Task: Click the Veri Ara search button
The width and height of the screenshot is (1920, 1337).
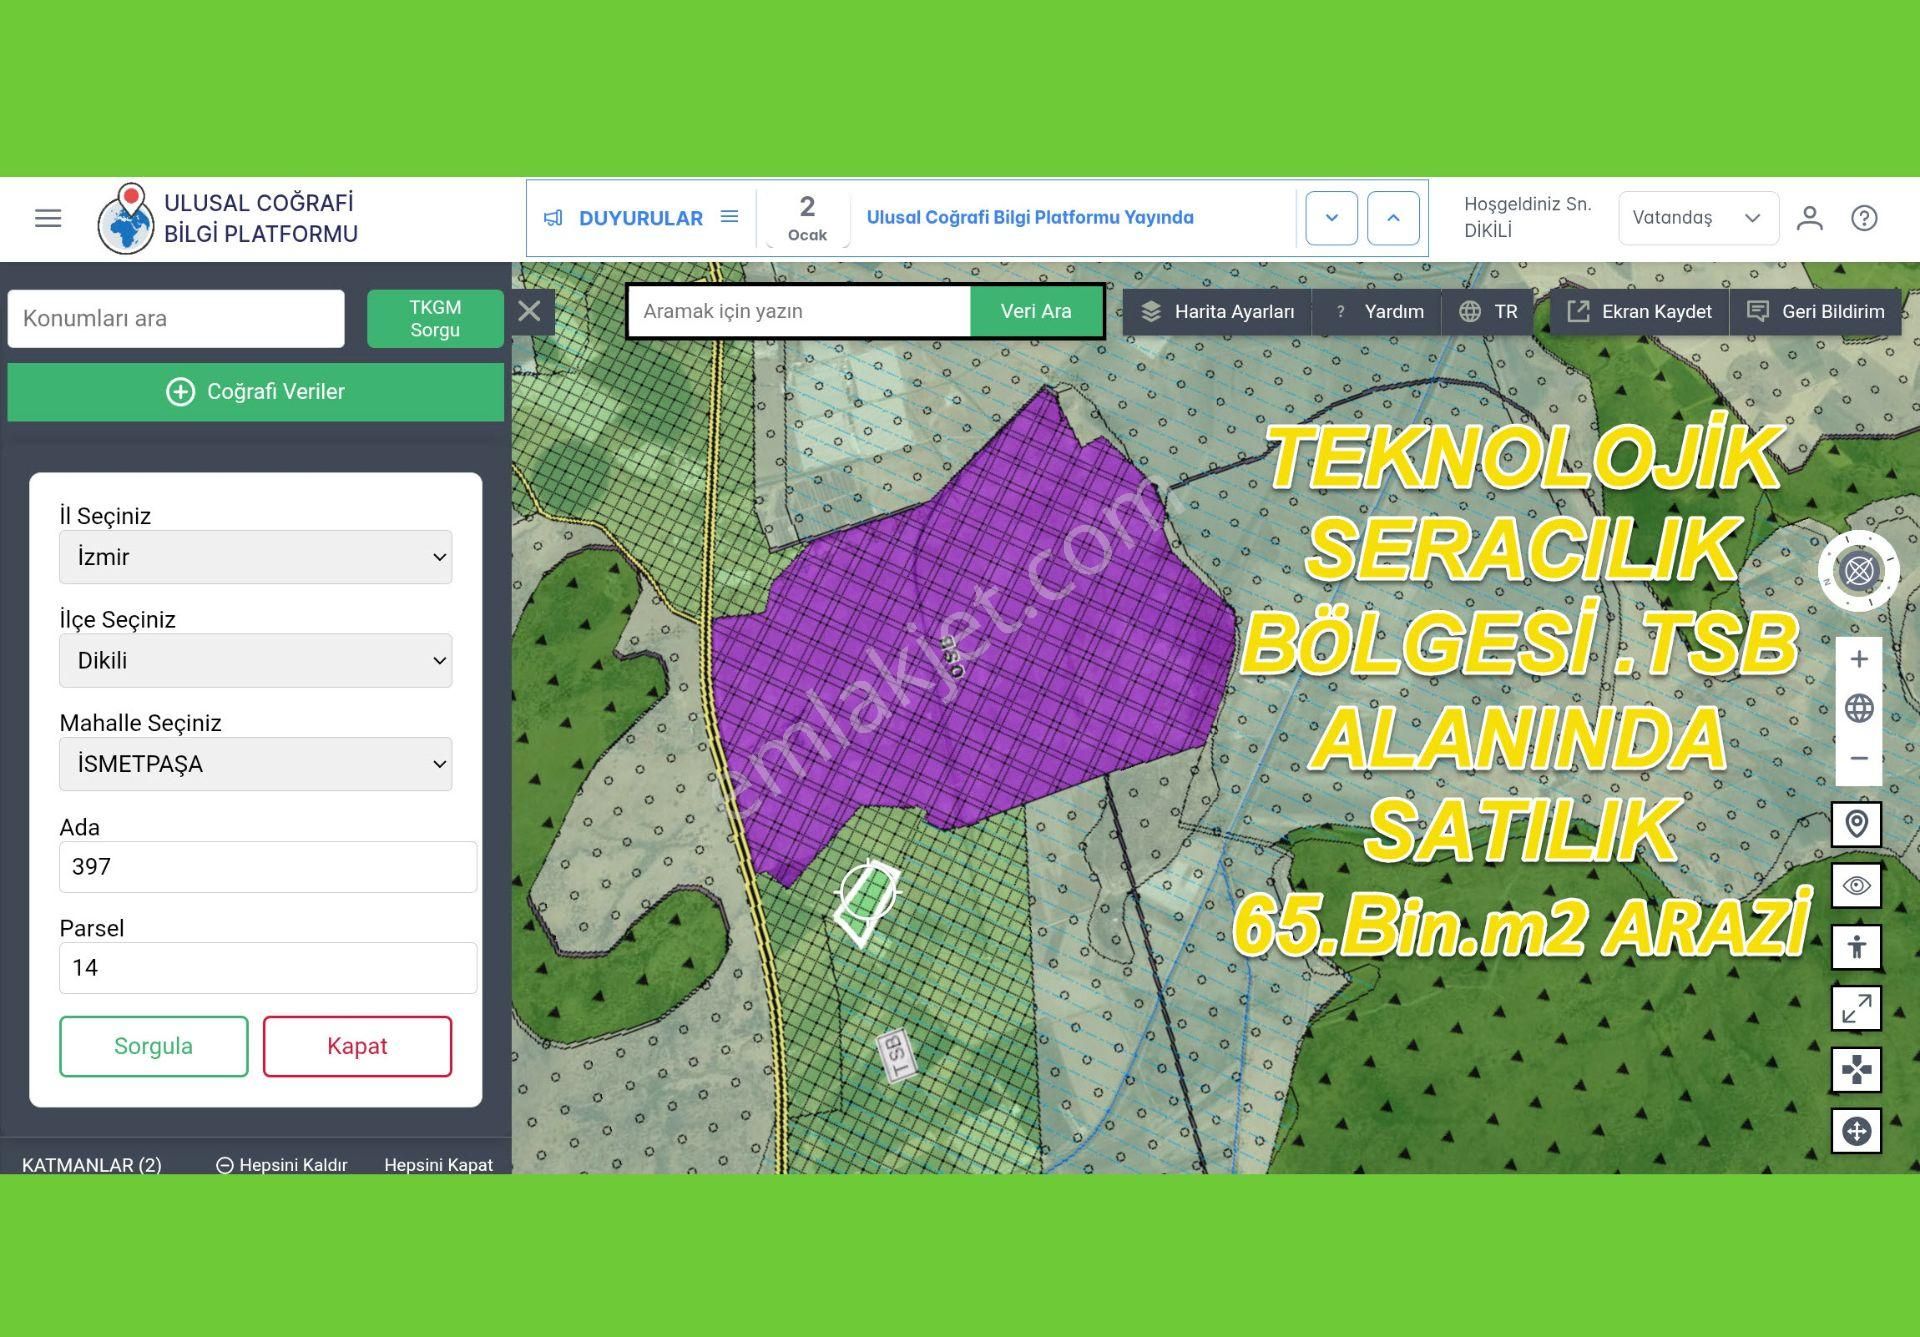Action: [1035, 311]
